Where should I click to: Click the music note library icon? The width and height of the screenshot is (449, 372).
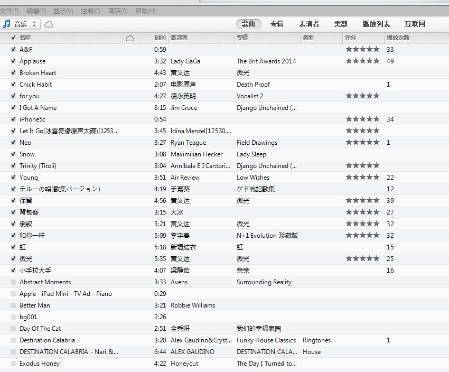[7, 24]
